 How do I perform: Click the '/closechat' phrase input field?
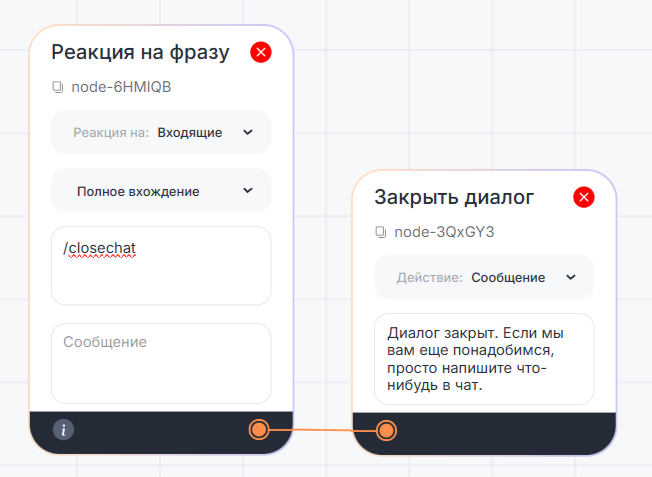tap(161, 265)
